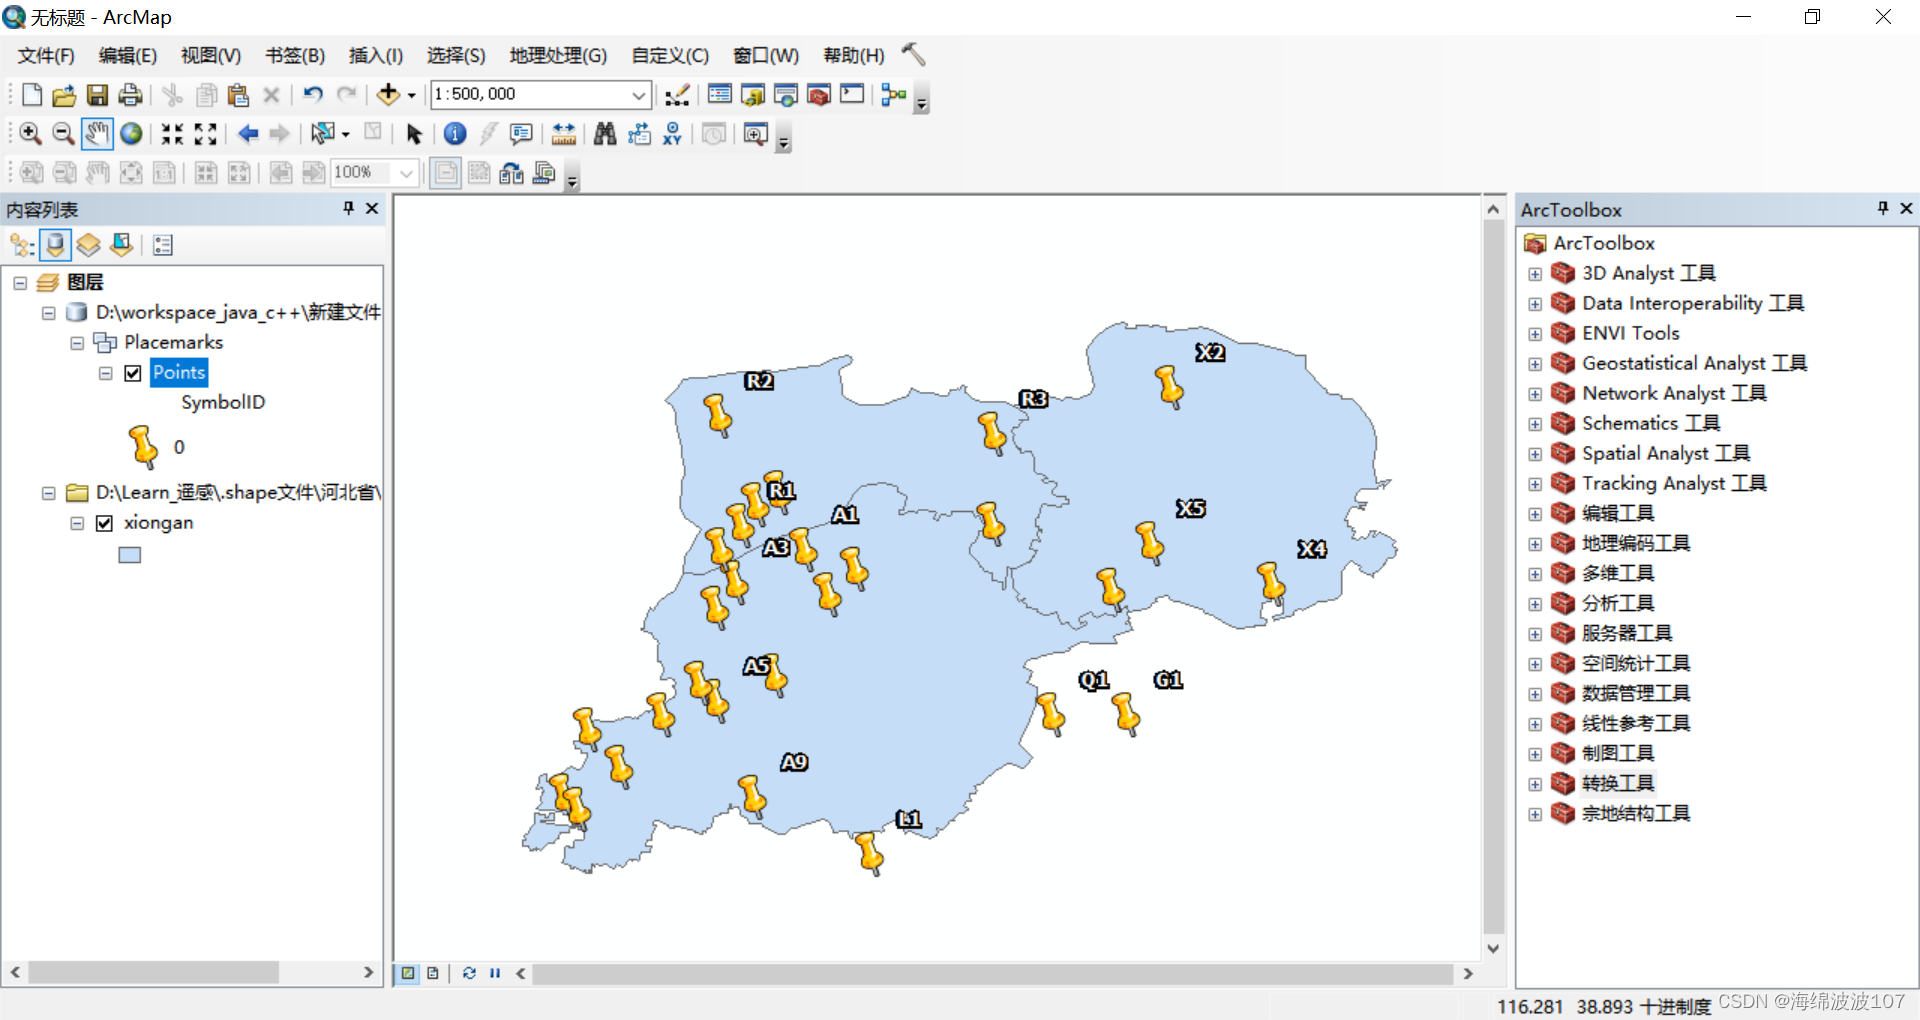Expand the Spatial Analyst 工具 toolbox
1920x1020 pixels.
coord(1535,454)
